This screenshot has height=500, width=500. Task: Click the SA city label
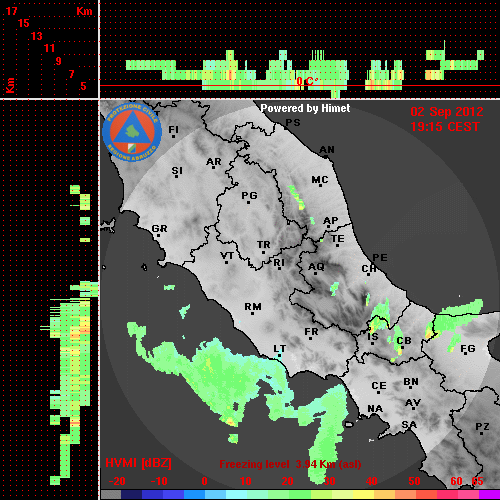tap(409, 425)
